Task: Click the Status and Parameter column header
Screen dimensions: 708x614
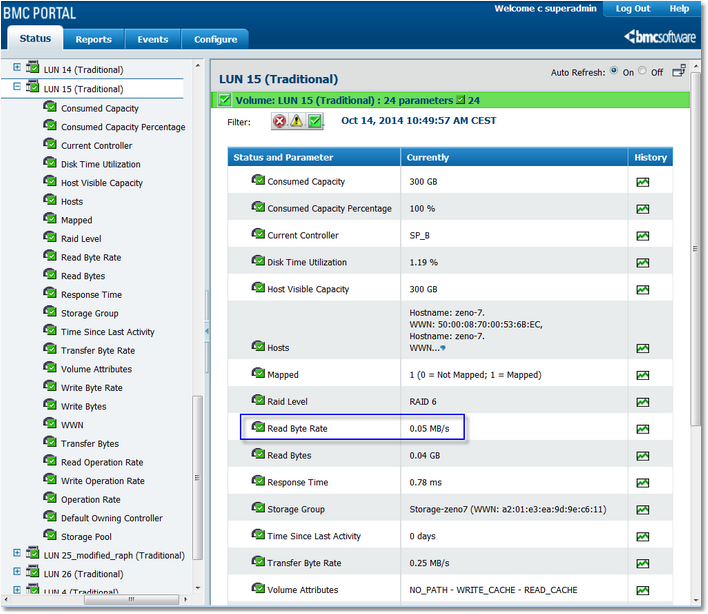Action: [314, 158]
